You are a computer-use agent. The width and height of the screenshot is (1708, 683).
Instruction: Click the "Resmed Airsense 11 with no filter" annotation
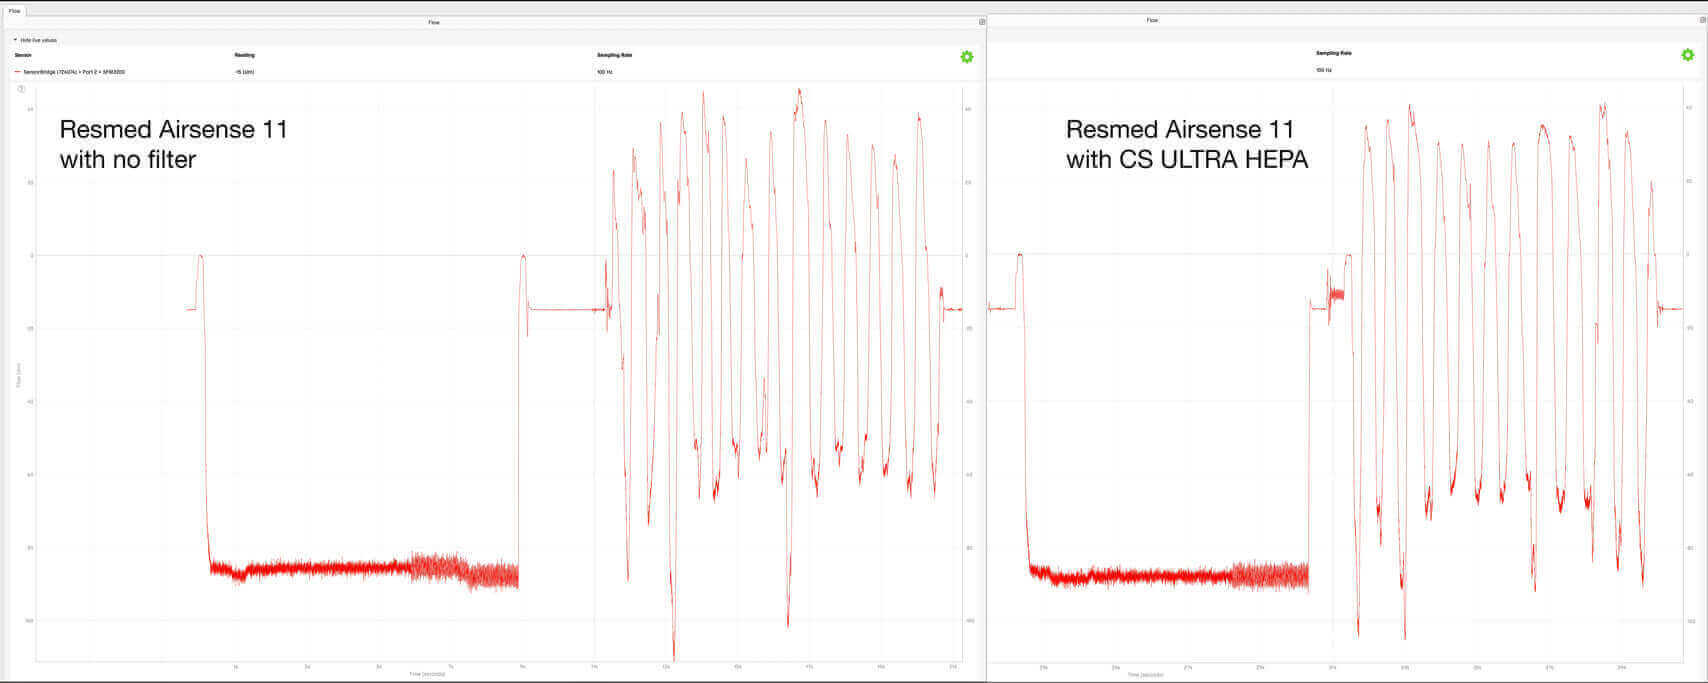coord(173,144)
